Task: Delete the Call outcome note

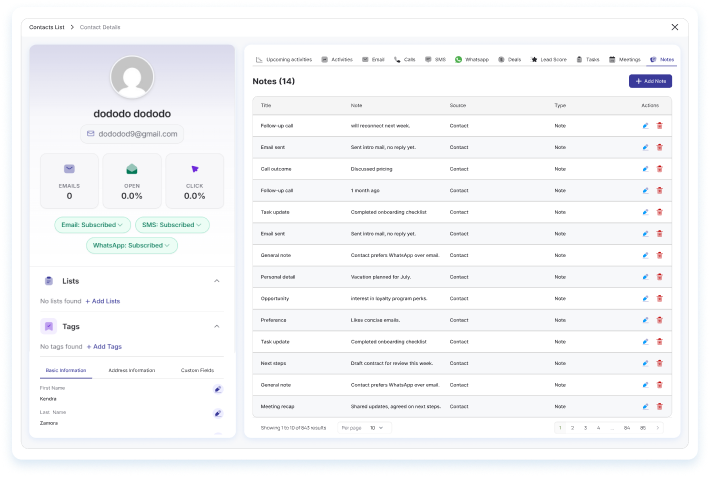Action: 659,169
